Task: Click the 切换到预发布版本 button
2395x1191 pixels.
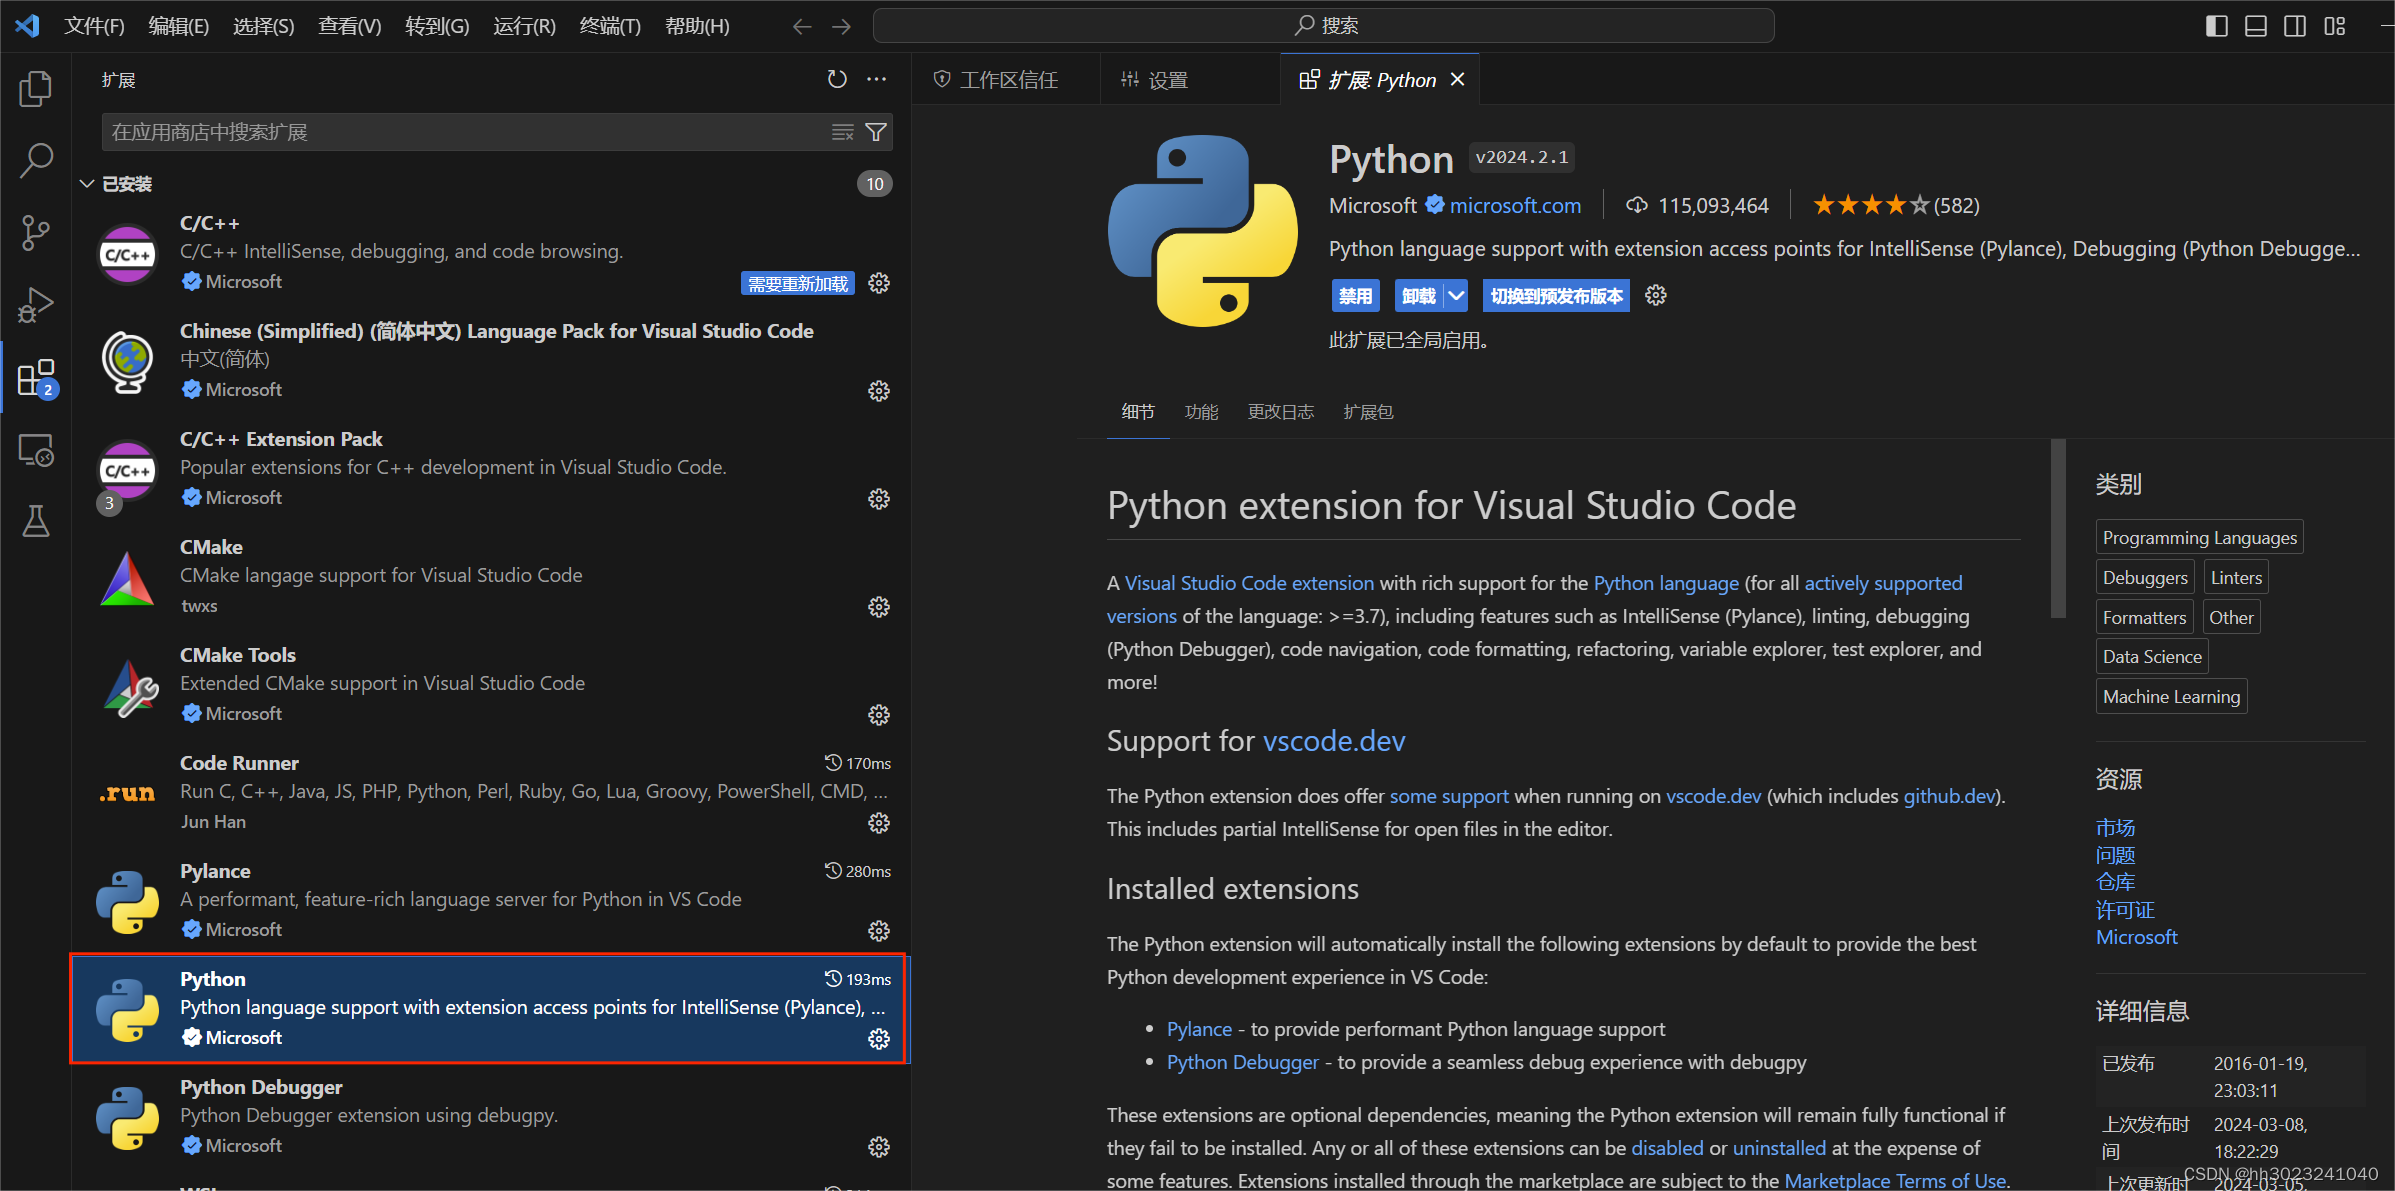Action: (x=1555, y=295)
